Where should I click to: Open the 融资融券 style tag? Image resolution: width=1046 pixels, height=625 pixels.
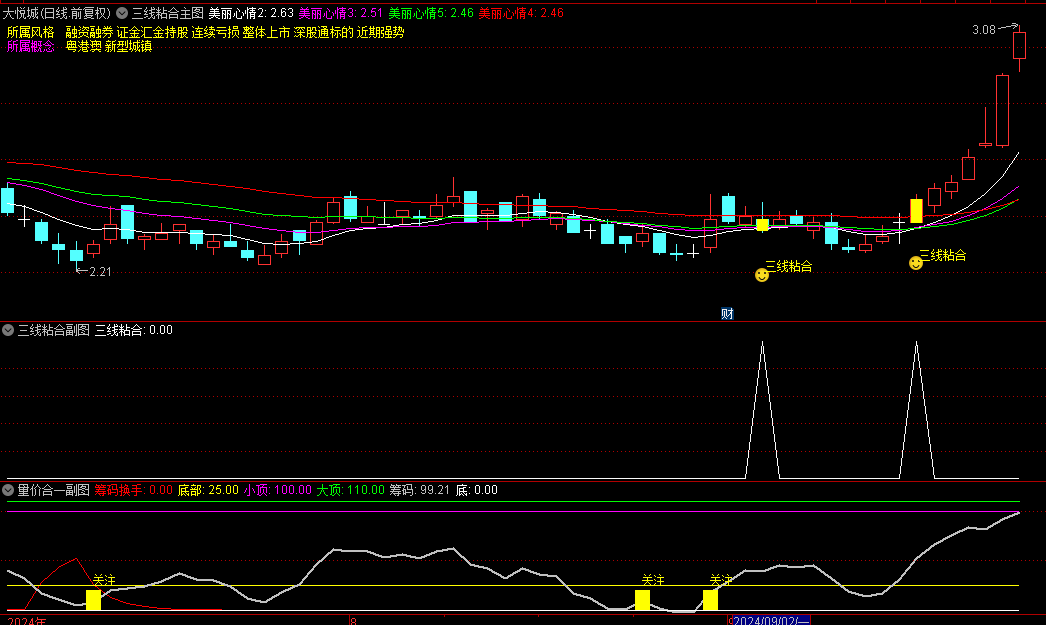[89, 32]
